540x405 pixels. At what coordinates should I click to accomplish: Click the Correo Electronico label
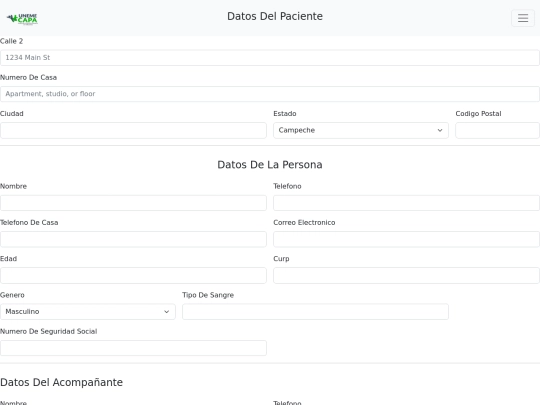click(x=304, y=222)
